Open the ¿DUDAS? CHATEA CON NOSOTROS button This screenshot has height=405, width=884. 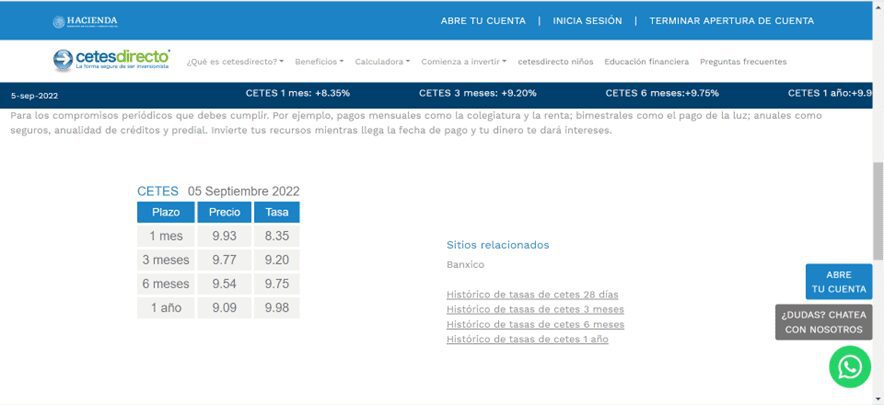click(x=823, y=322)
